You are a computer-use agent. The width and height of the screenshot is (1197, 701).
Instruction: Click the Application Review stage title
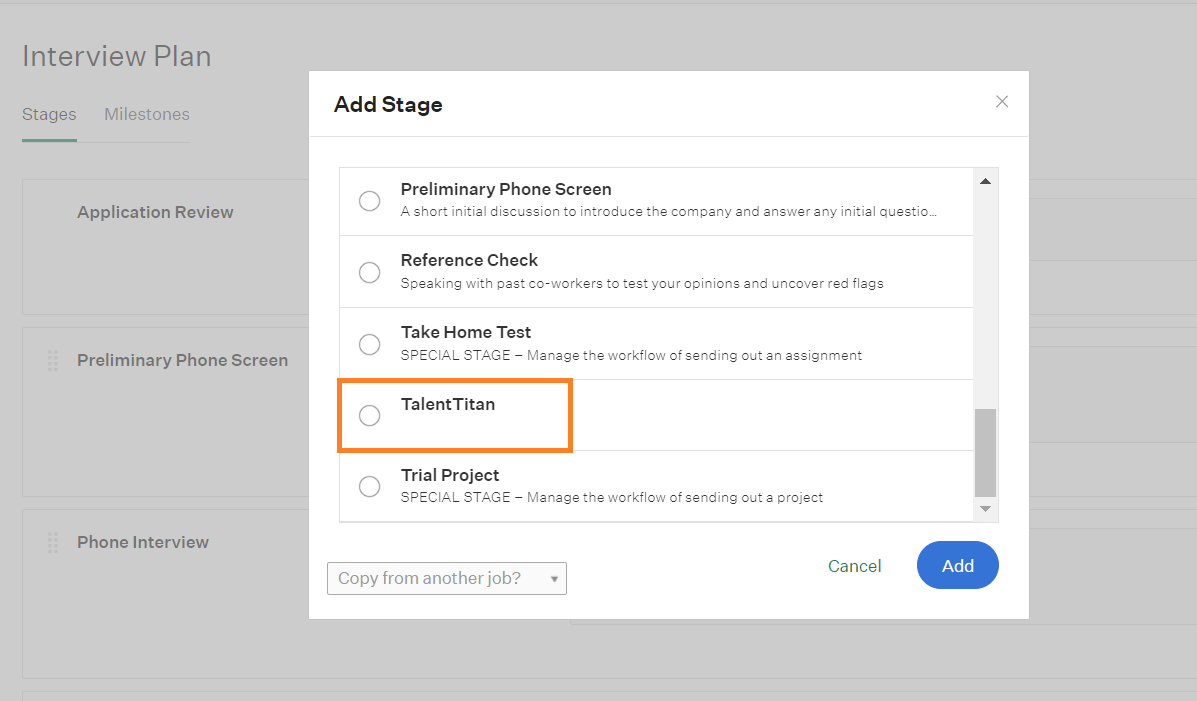click(155, 212)
